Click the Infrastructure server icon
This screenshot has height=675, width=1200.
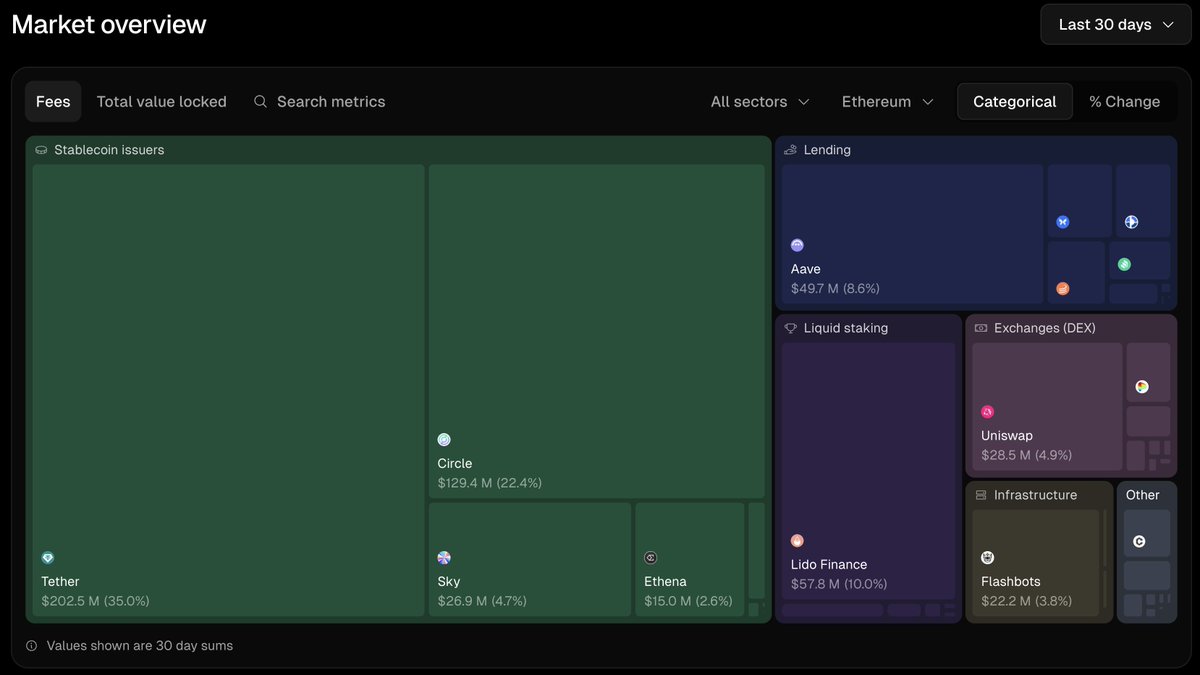(x=981, y=495)
